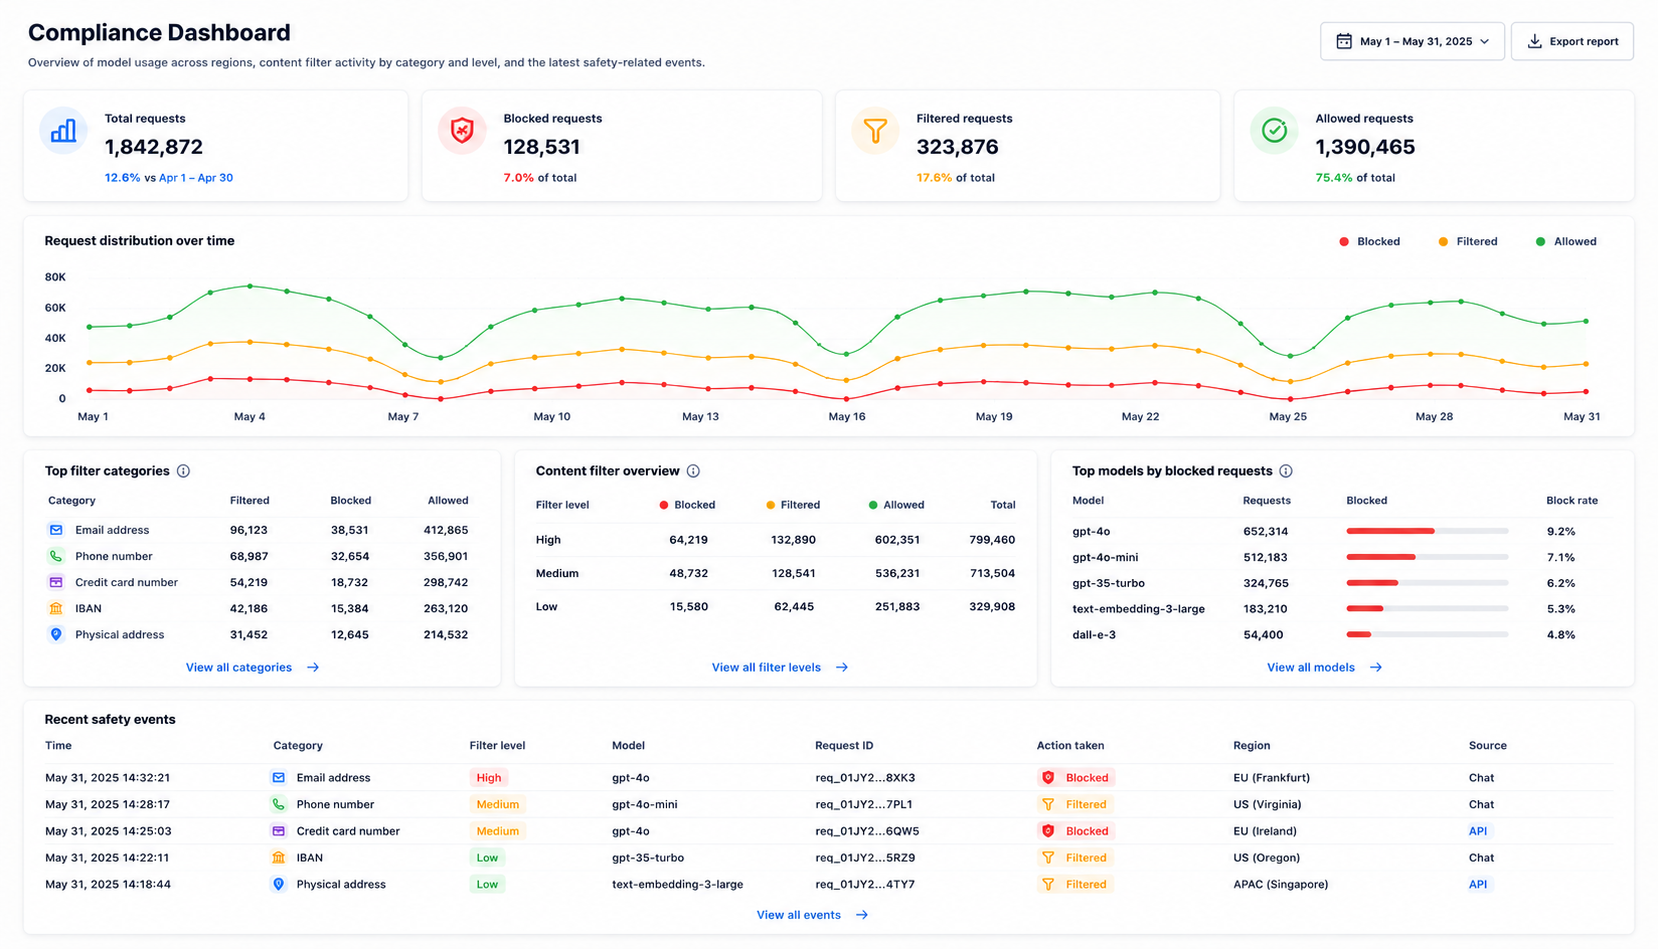This screenshot has width=1658, height=949.
Task: Click the Apr 1 – Apr 30 comparison link
Action: pos(196,178)
